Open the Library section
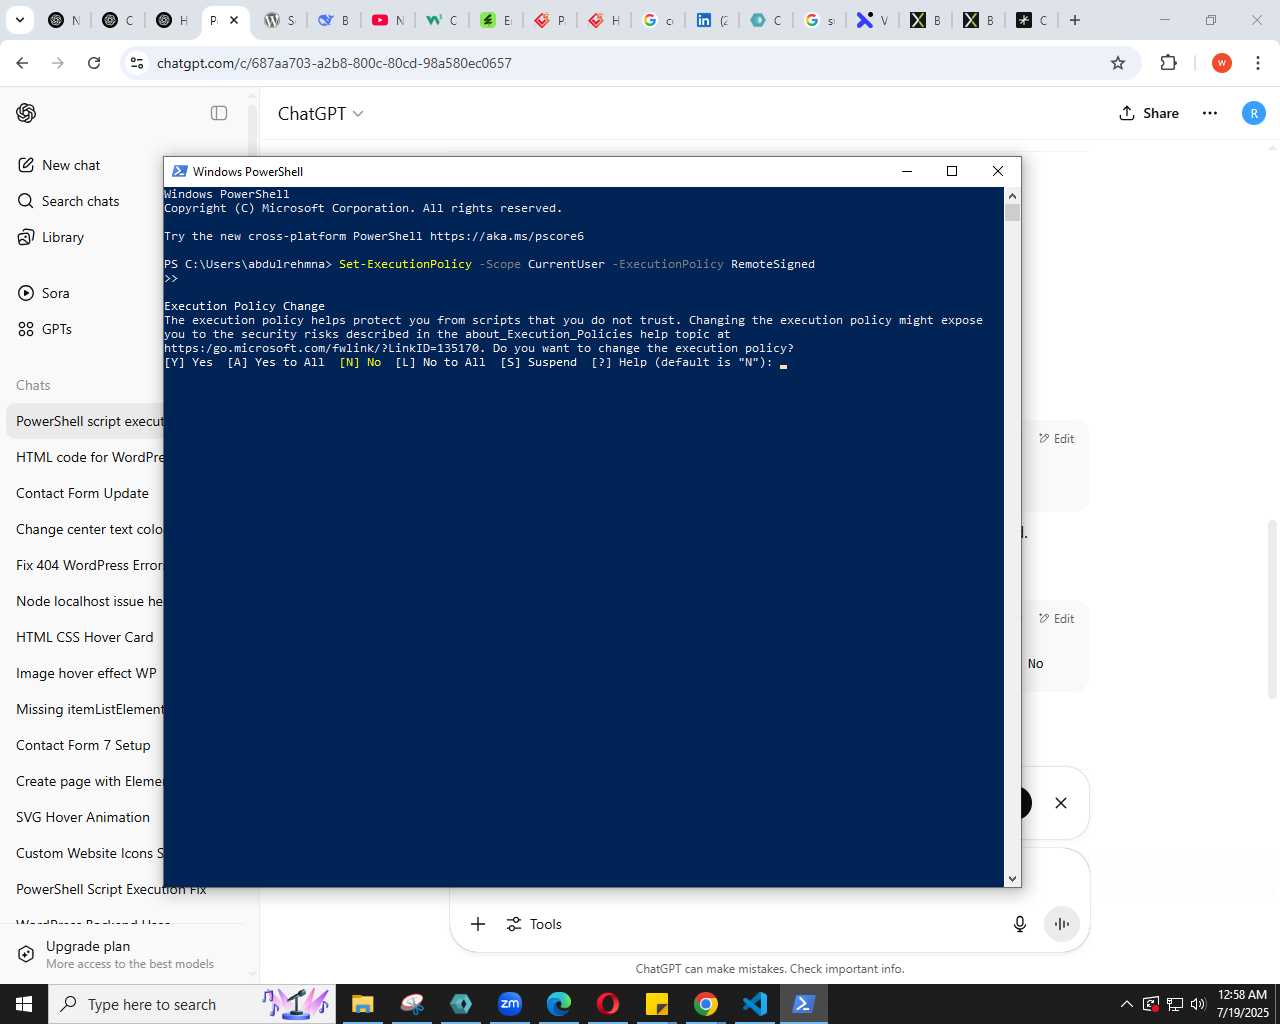This screenshot has width=1280, height=1024. [51, 237]
